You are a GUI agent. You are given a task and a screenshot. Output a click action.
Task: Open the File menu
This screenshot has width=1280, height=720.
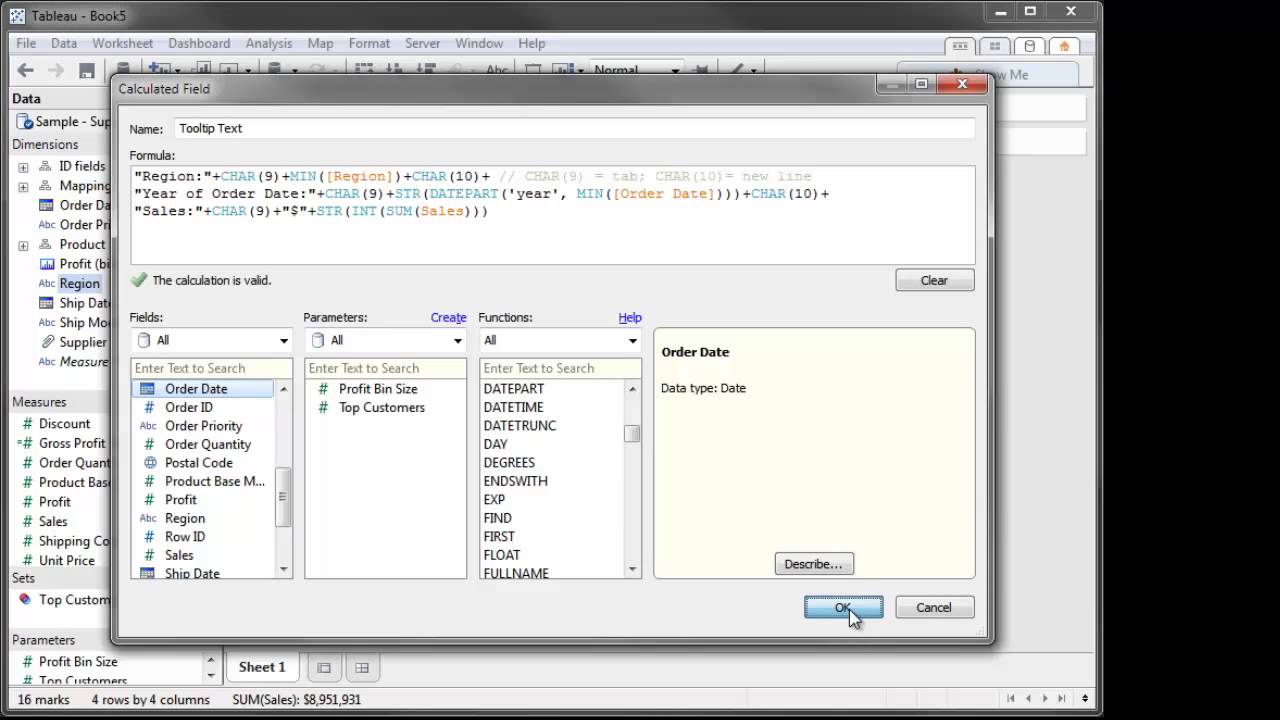tap(26, 43)
